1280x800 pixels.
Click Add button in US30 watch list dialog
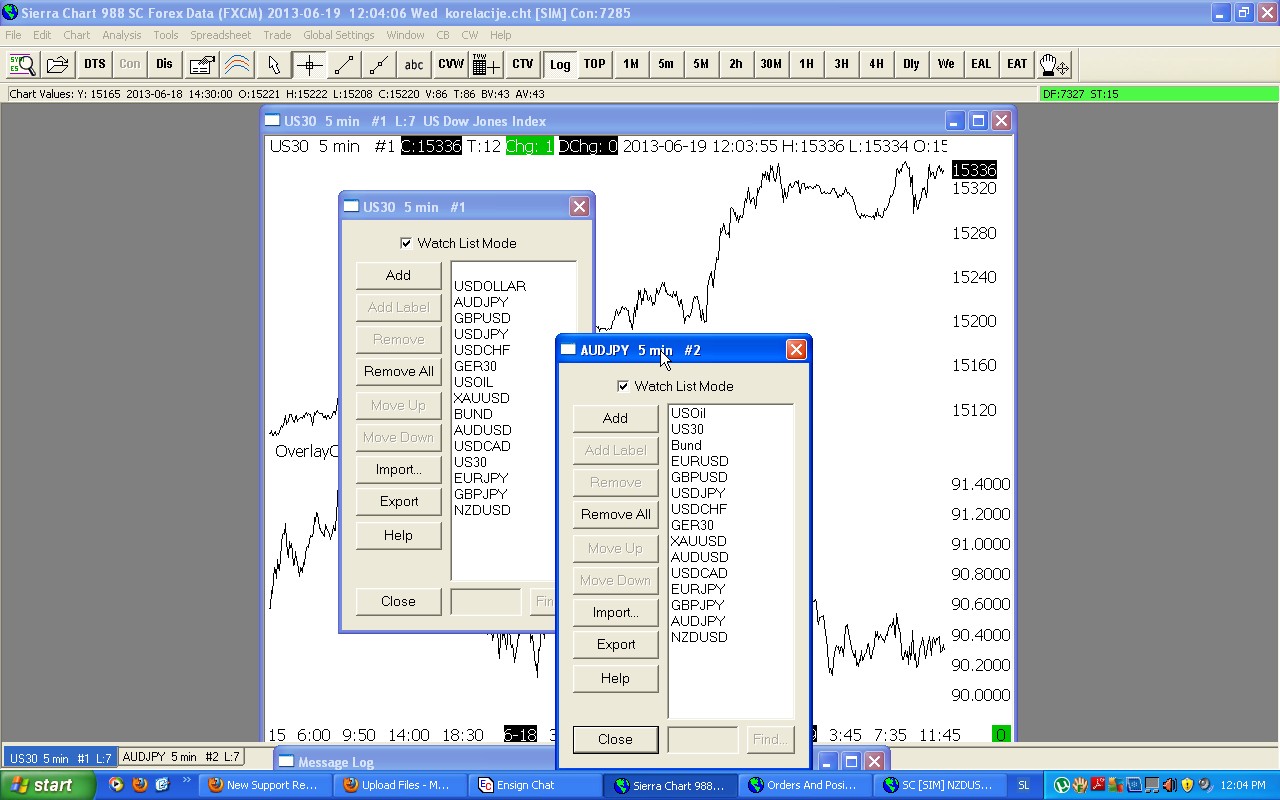coord(398,275)
